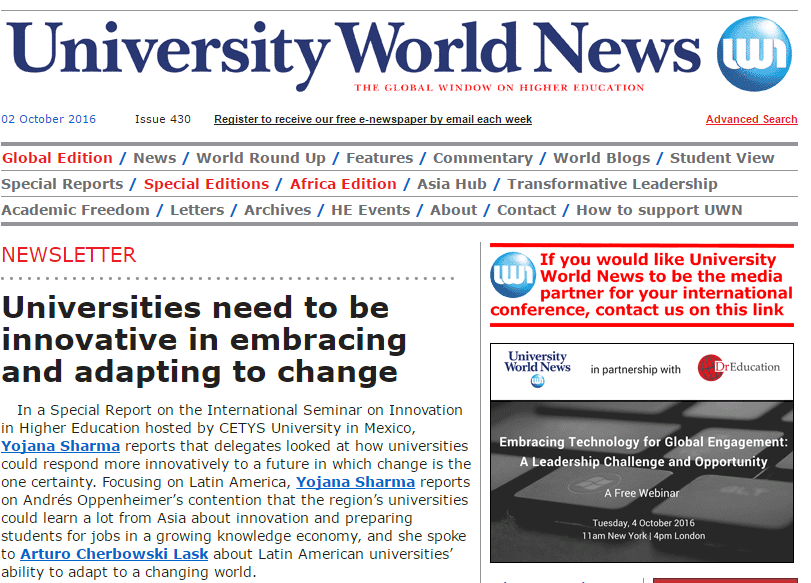
Task: Browse the Archives menu item
Action: click(x=278, y=210)
